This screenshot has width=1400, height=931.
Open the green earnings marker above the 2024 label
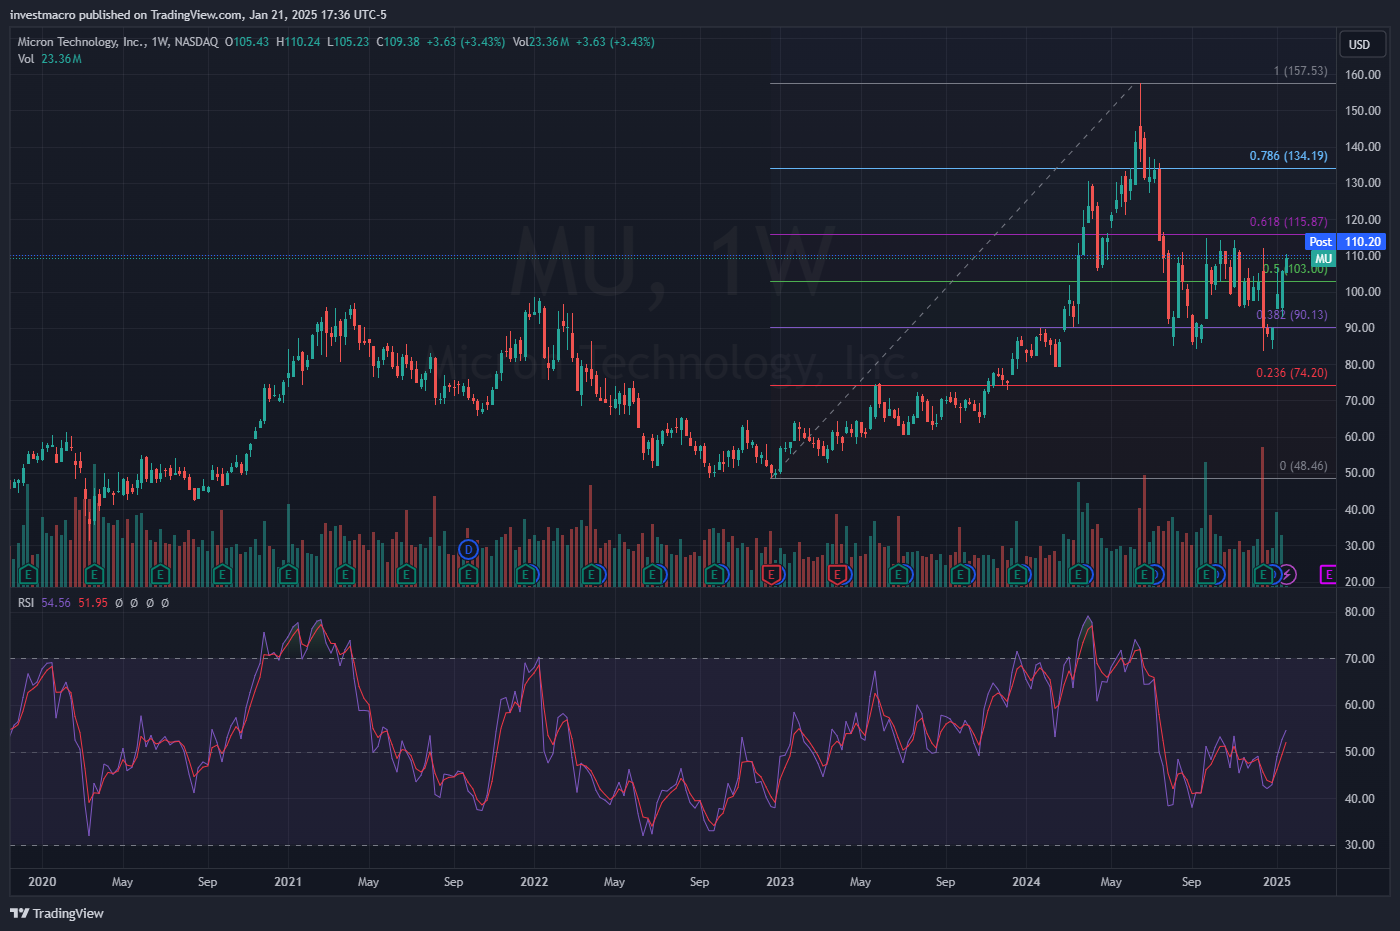pyautogui.click(x=1018, y=574)
